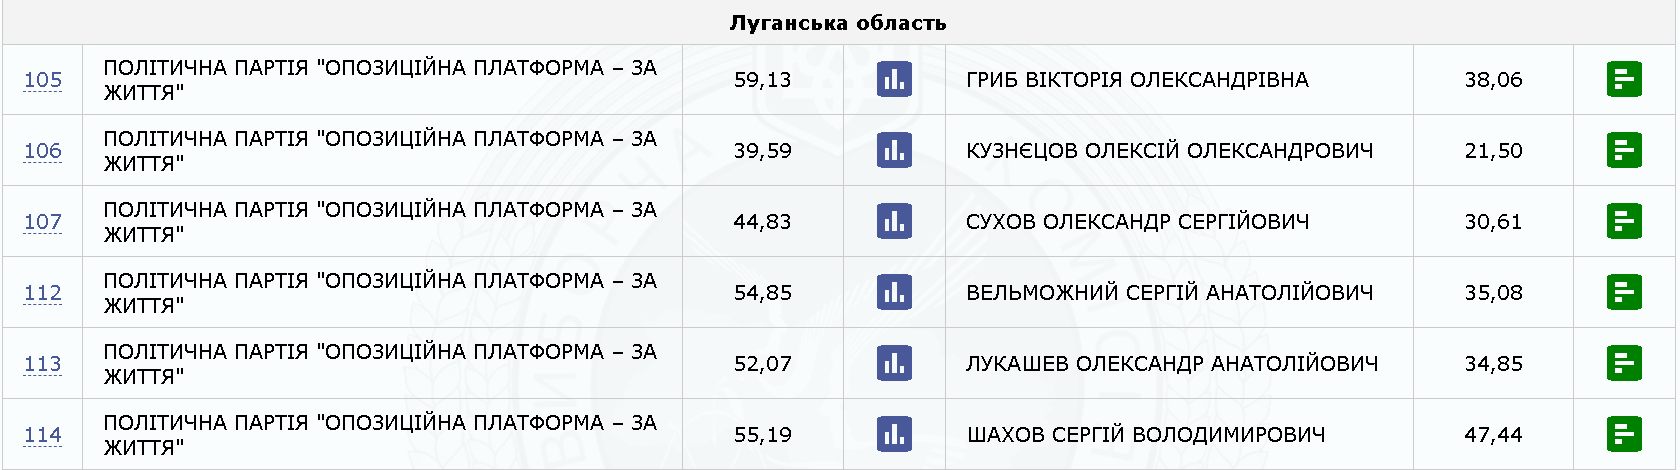Open district 105 link
This screenshot has height=470, width=1680.
43,80
